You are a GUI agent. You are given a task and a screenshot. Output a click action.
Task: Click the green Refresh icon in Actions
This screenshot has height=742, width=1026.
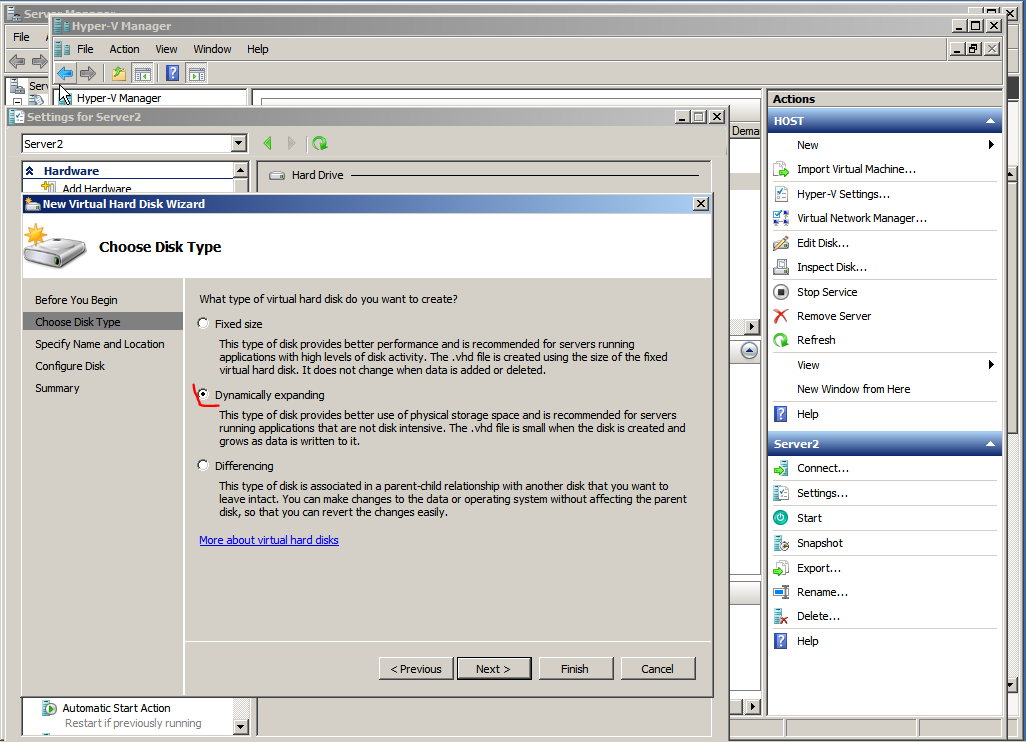[x=781, y=340]
